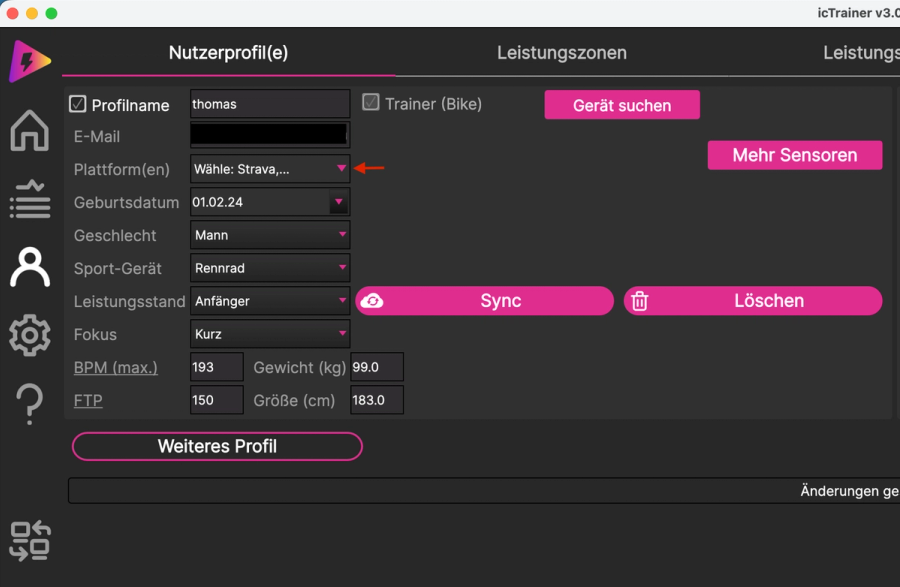This screenshot has height=587, width=900.
Task: Click the cloud icon on Sync button
Action: tap(373, 301)
